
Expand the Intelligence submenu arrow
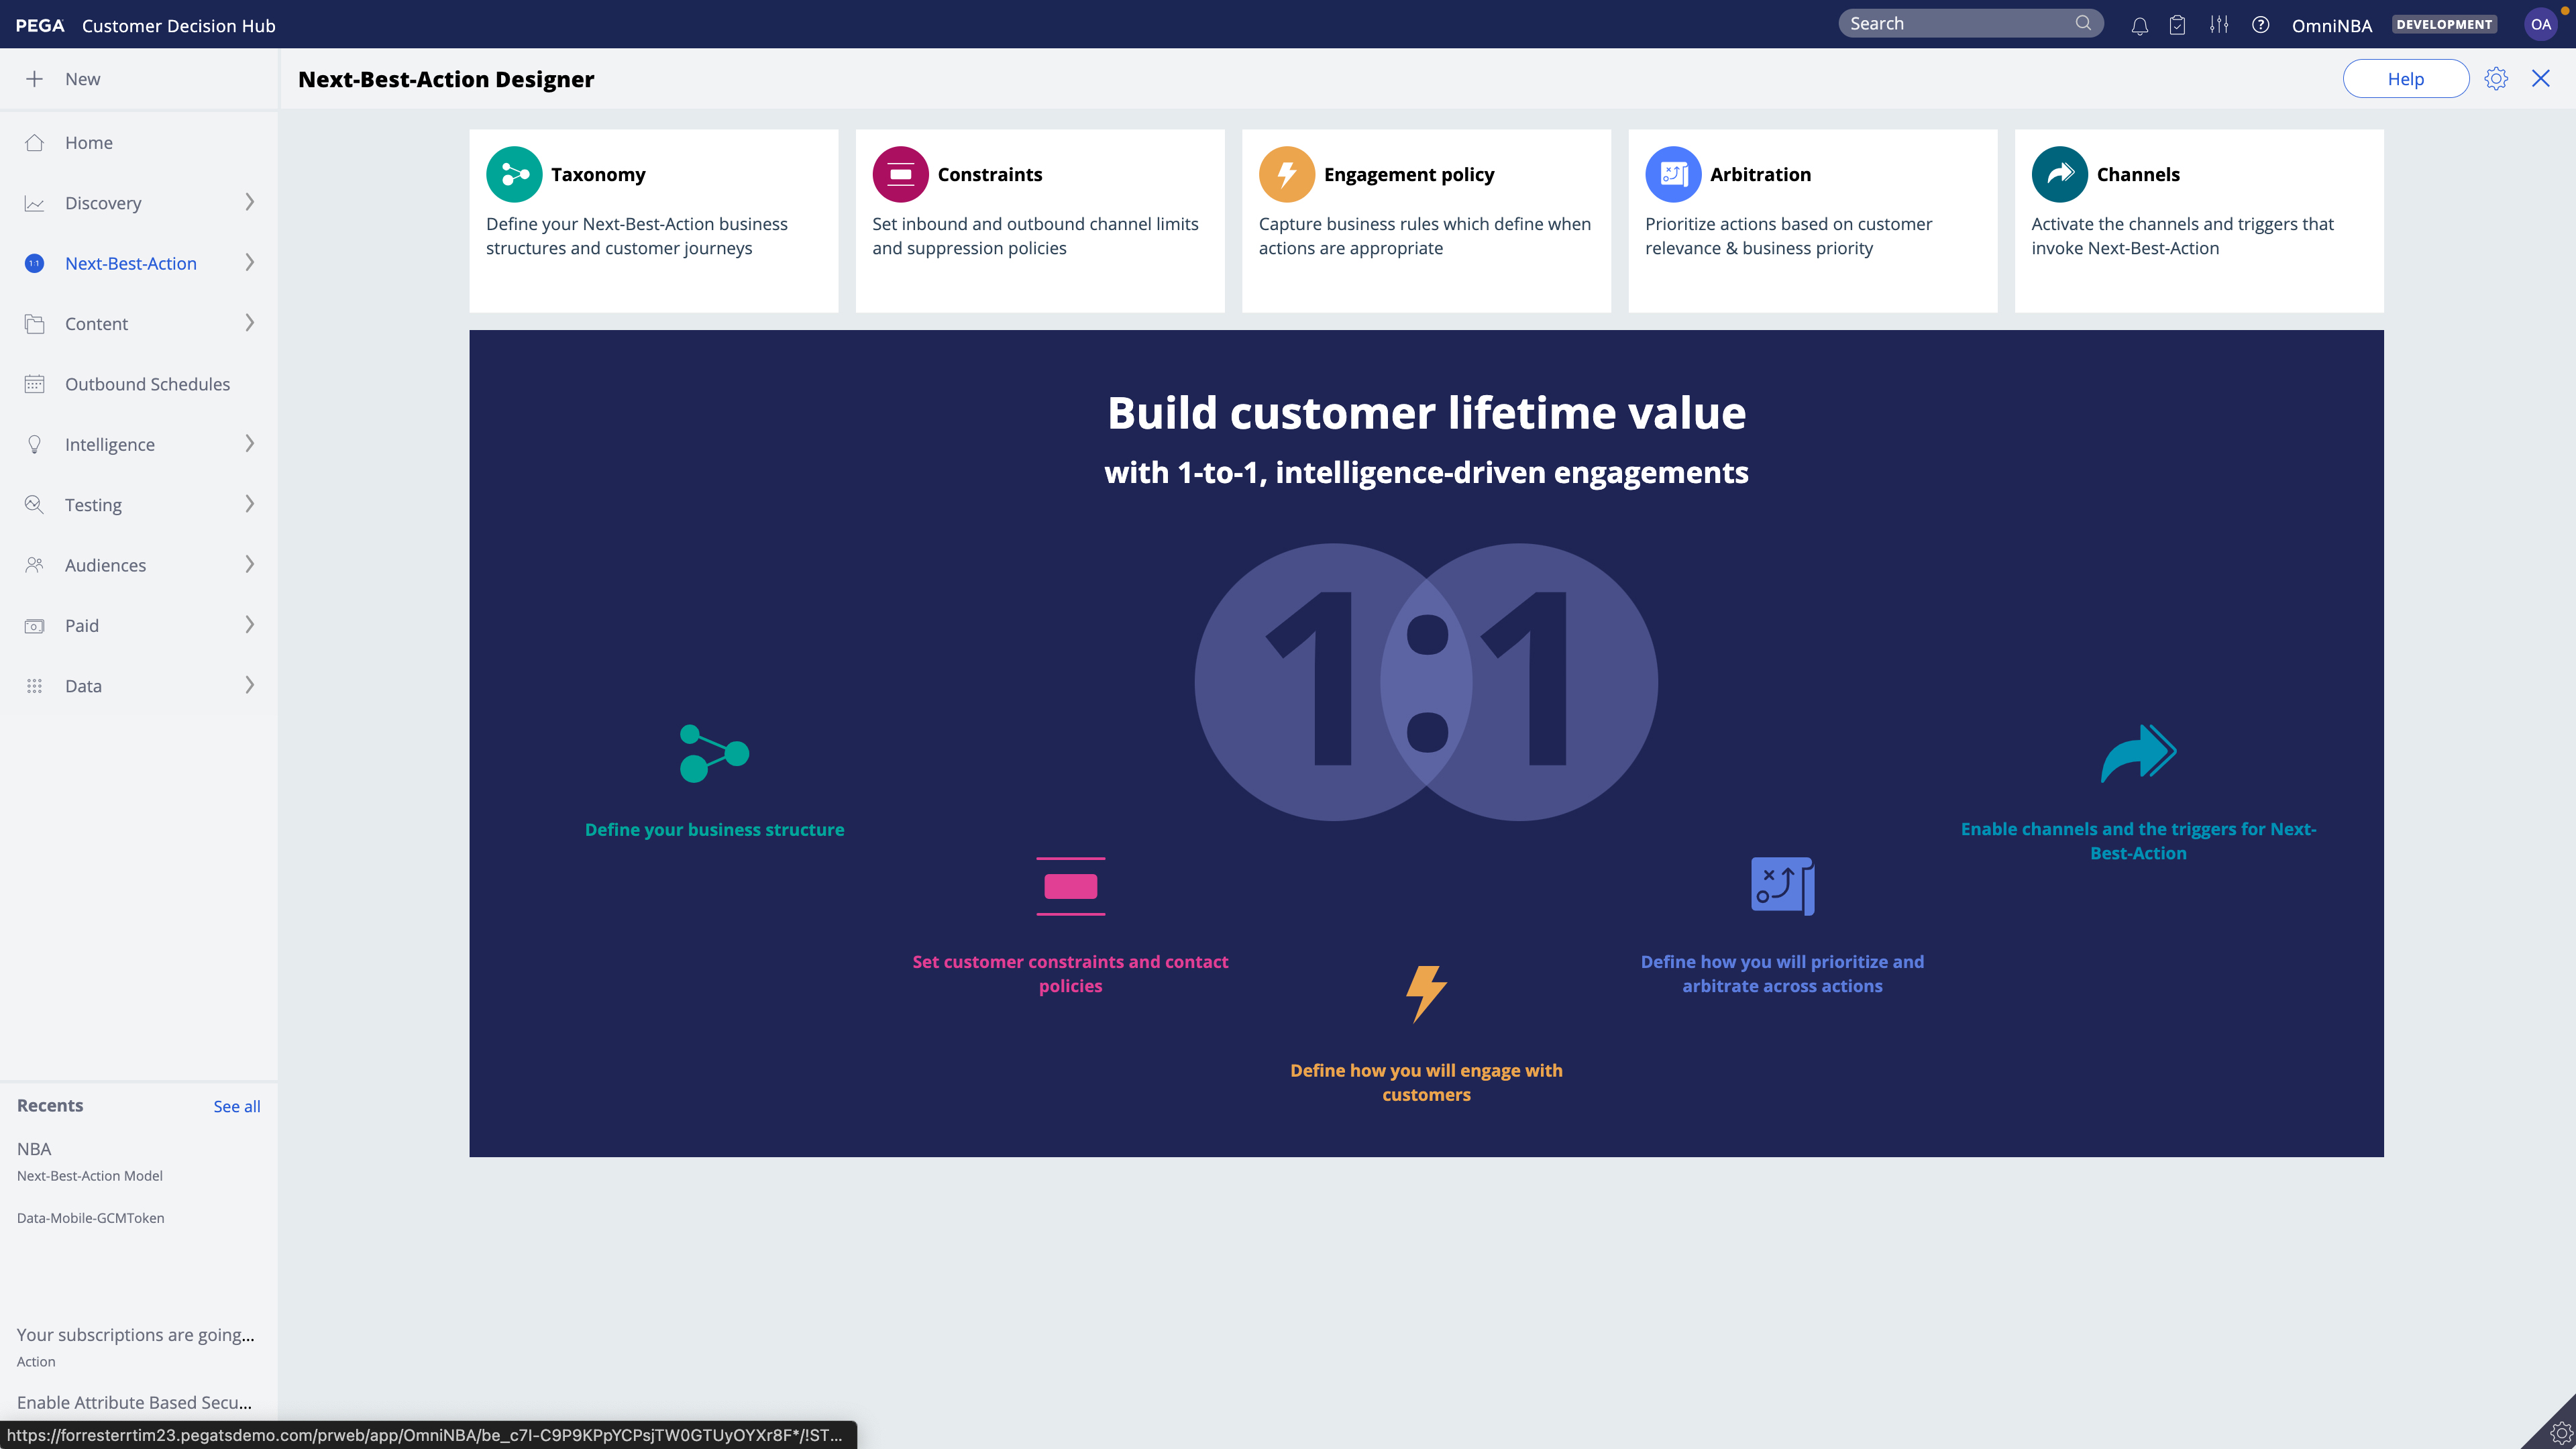click(249, 444)
